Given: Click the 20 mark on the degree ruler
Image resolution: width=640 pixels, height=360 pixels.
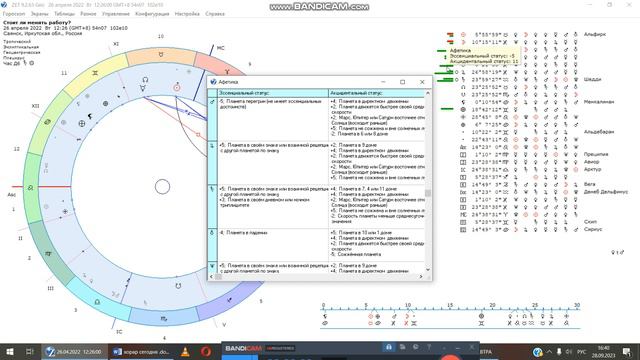Looking at the screenshot, I should (492, 305).
